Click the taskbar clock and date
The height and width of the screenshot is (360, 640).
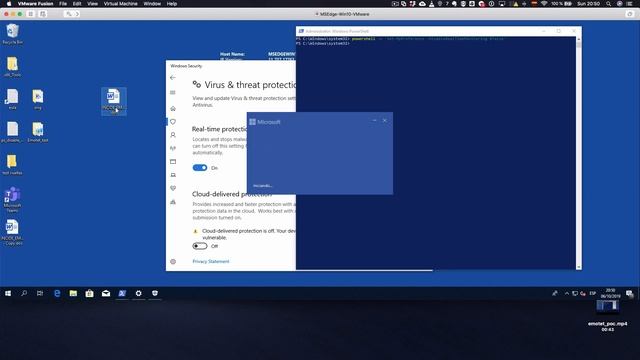[x=610, y=293]
